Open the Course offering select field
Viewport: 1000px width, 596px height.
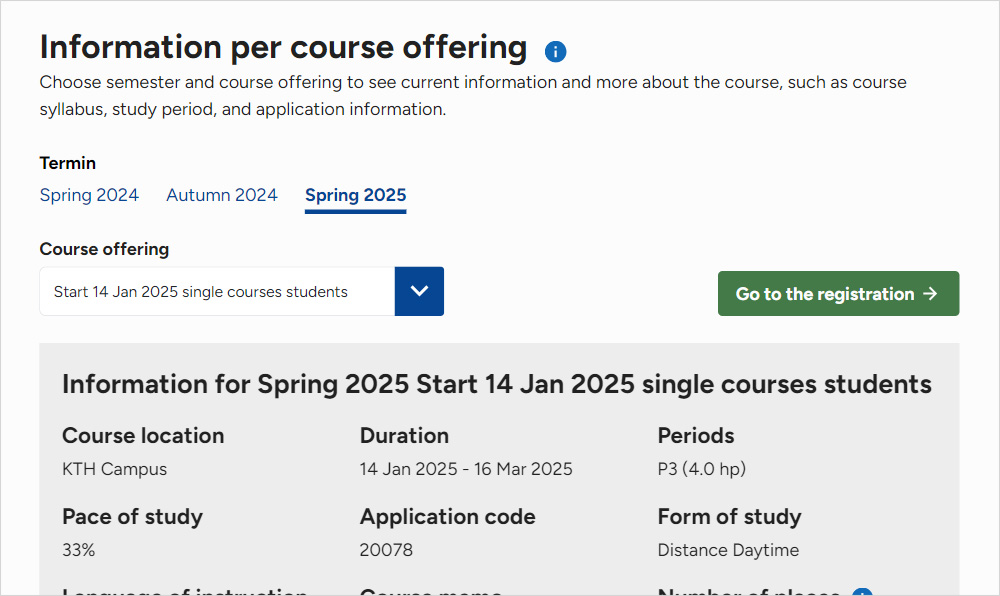click(217, 292)
